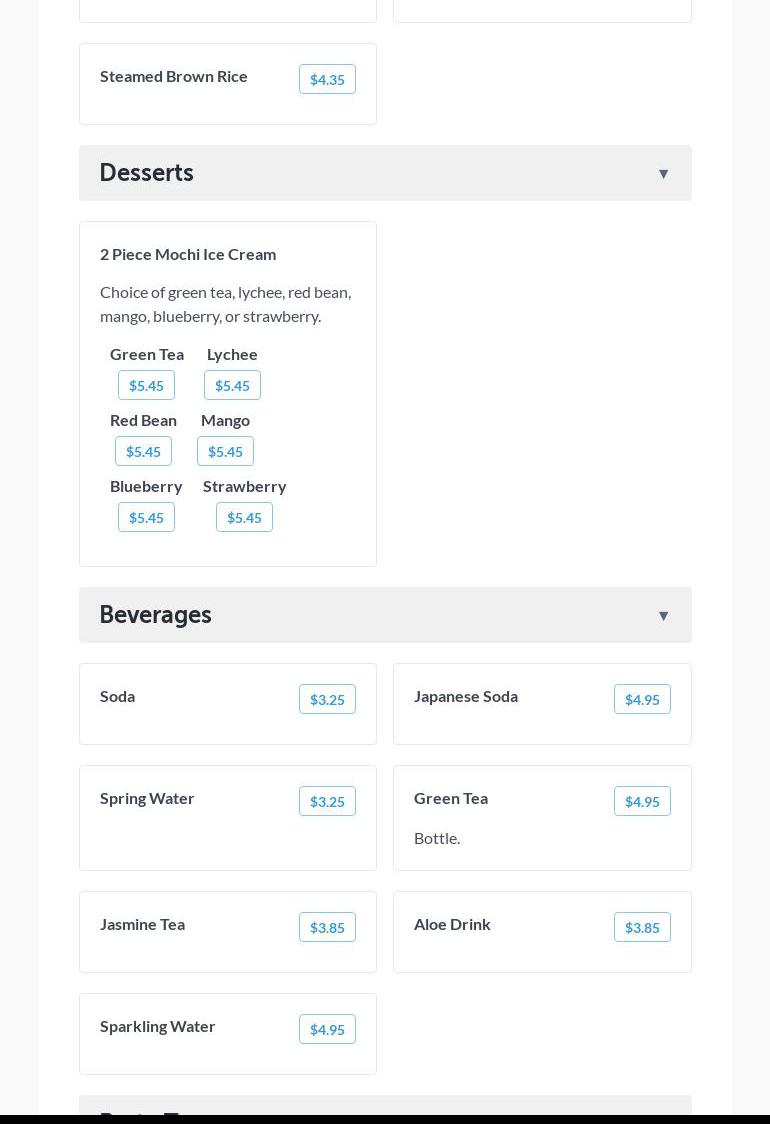This screenshot has width=770, height=1124.
Task: Collapse the Beverages section arrow
Action: pos(663,616)
